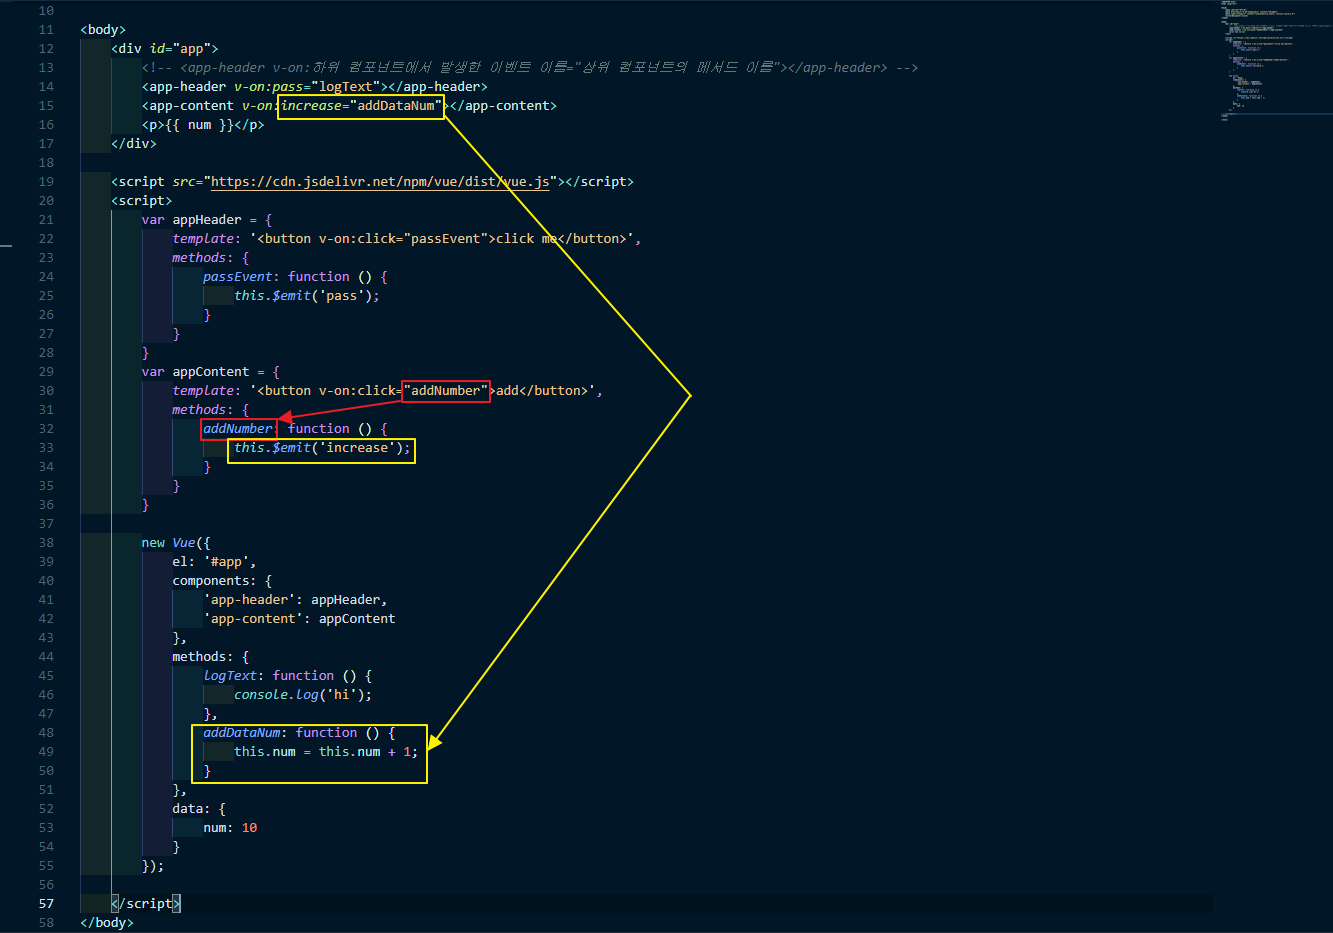Click the opening <script> tag on line 20

(x=142, y=201)
